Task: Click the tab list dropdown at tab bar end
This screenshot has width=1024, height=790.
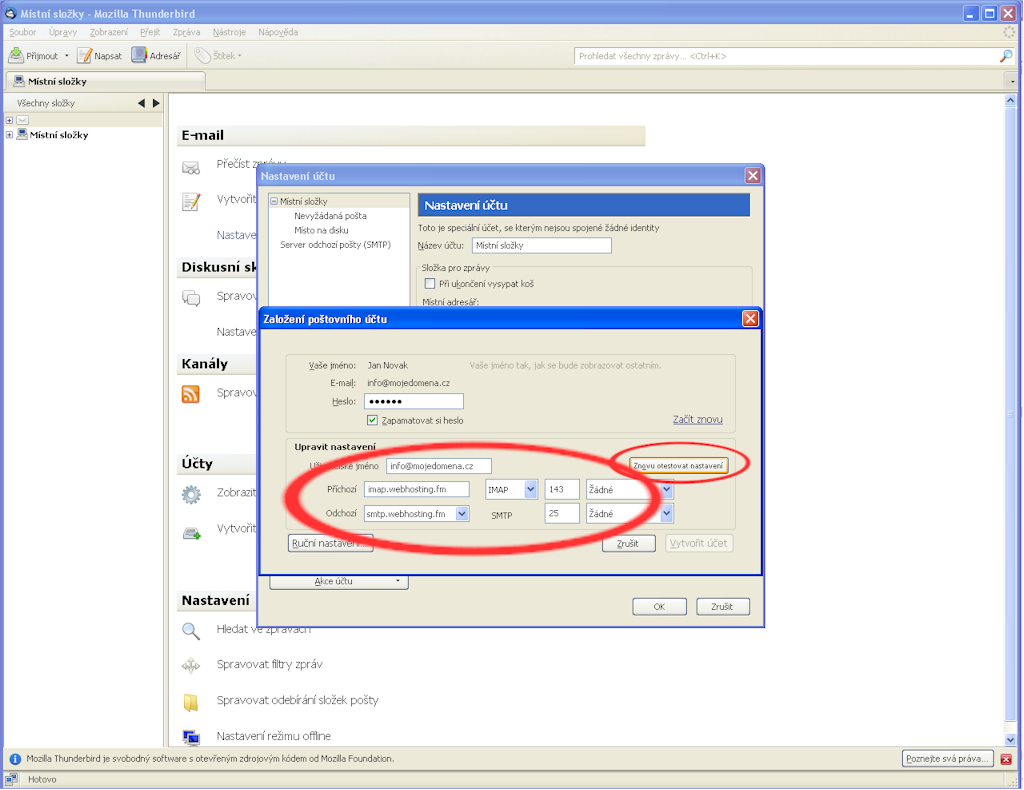Action: [1012, 82]
